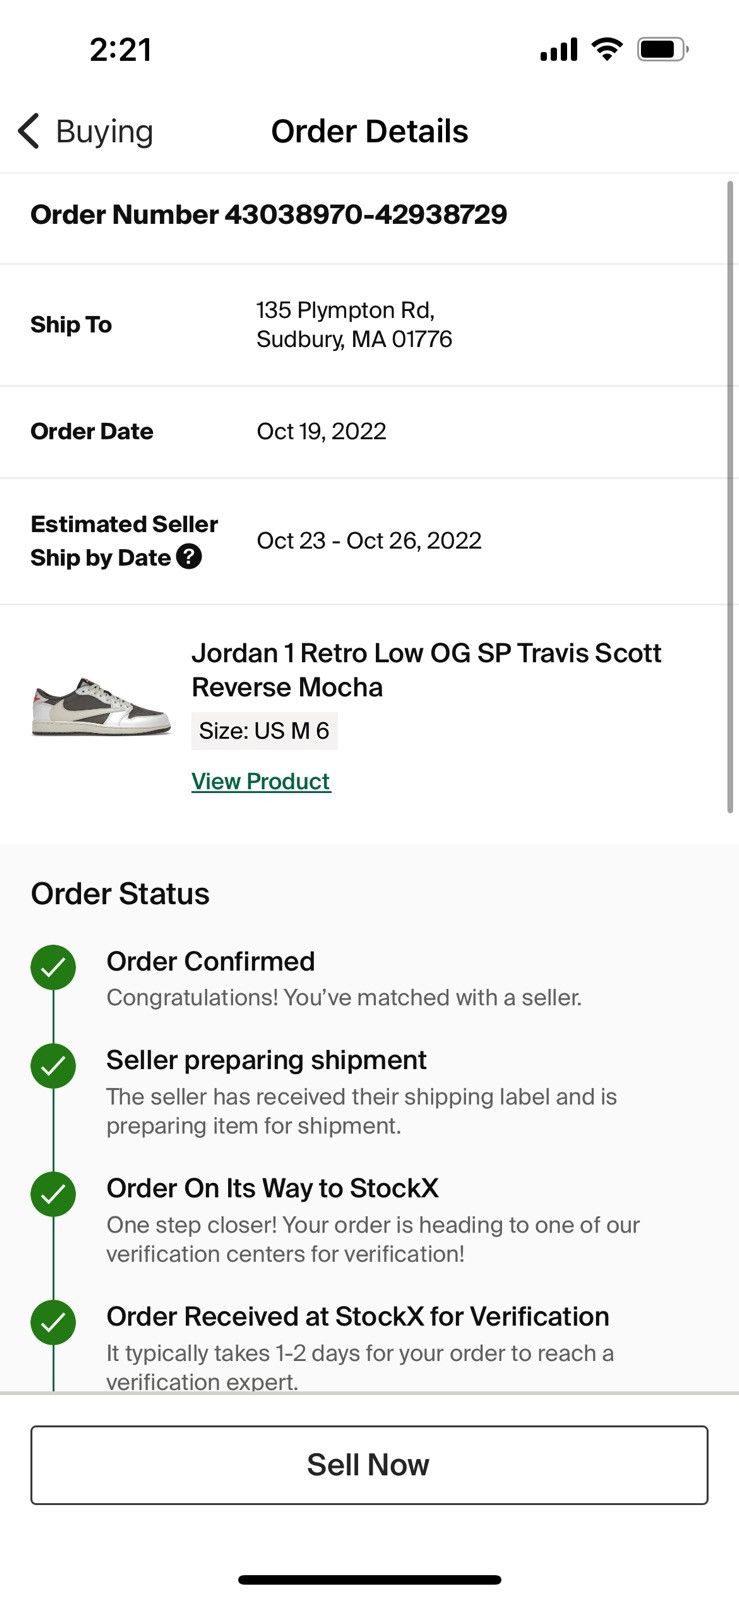Tap the back chevron arrow
Image resolution: width=739 pixels, height=1600 pixels.
coord(29,131)
